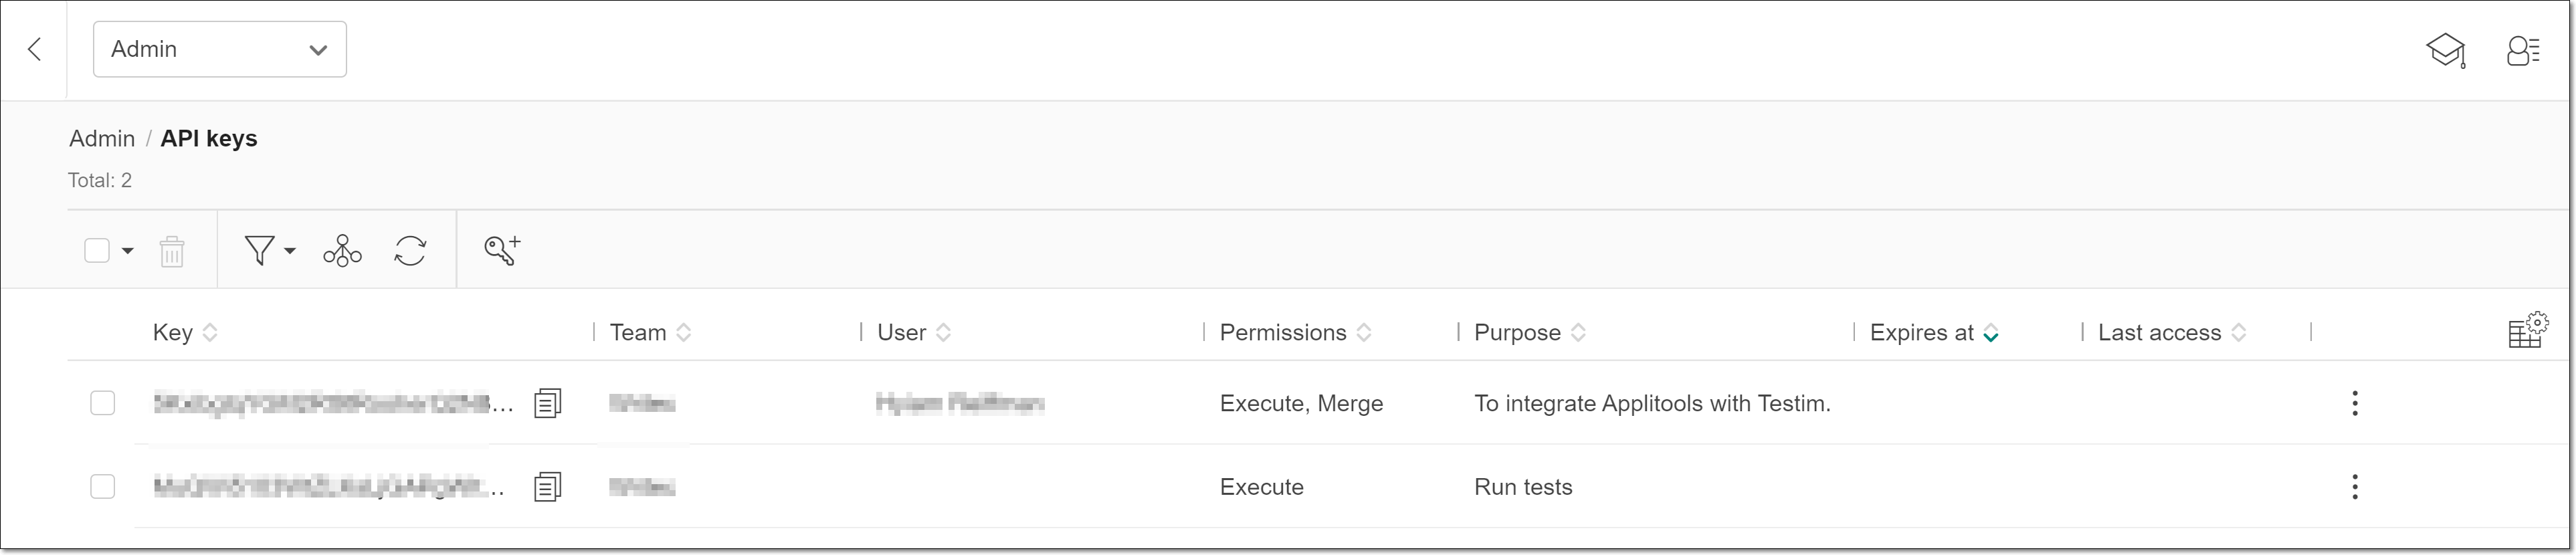Expand the select-all options arrow

[x=128, y=250]
